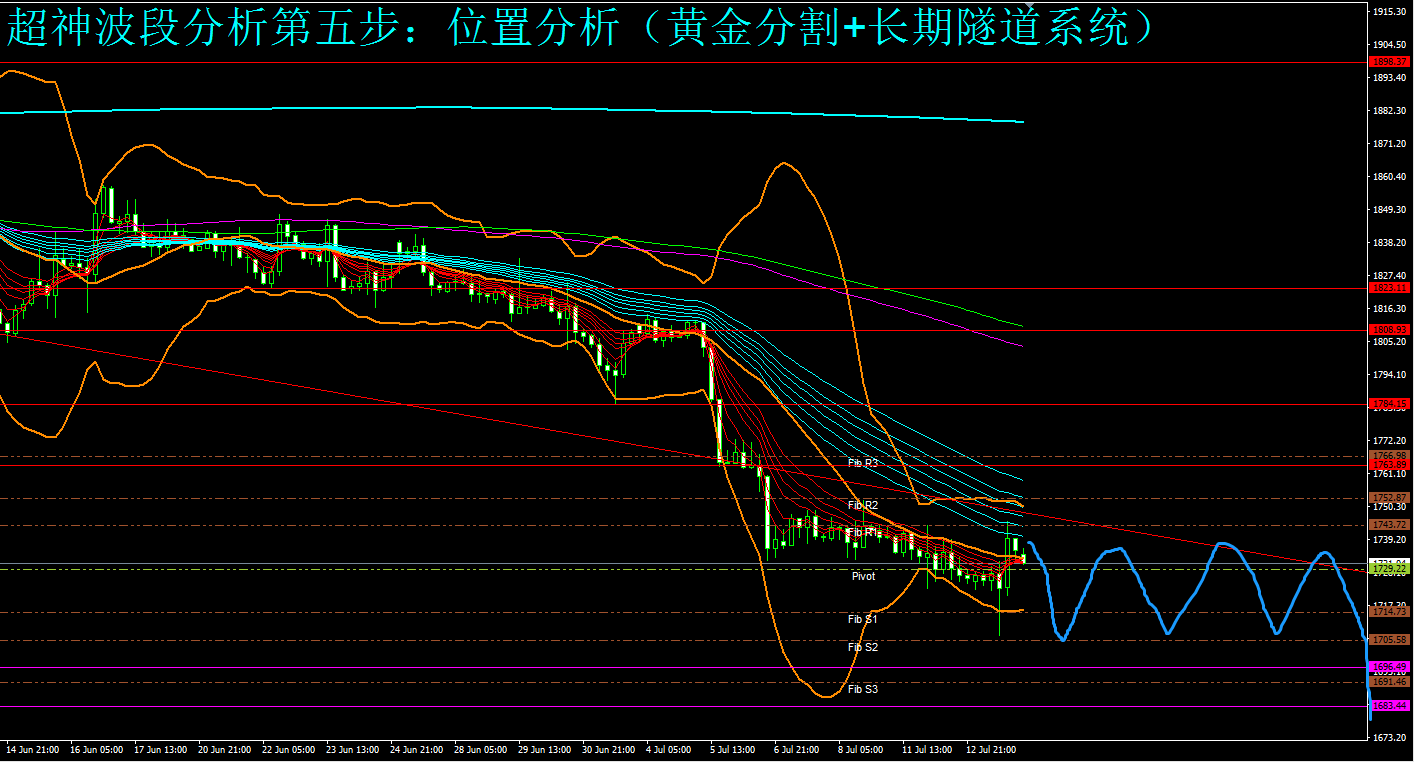Click the red 1808.93 price tag
This screenshot has width=1415, height=763.
coord(1389,330)
